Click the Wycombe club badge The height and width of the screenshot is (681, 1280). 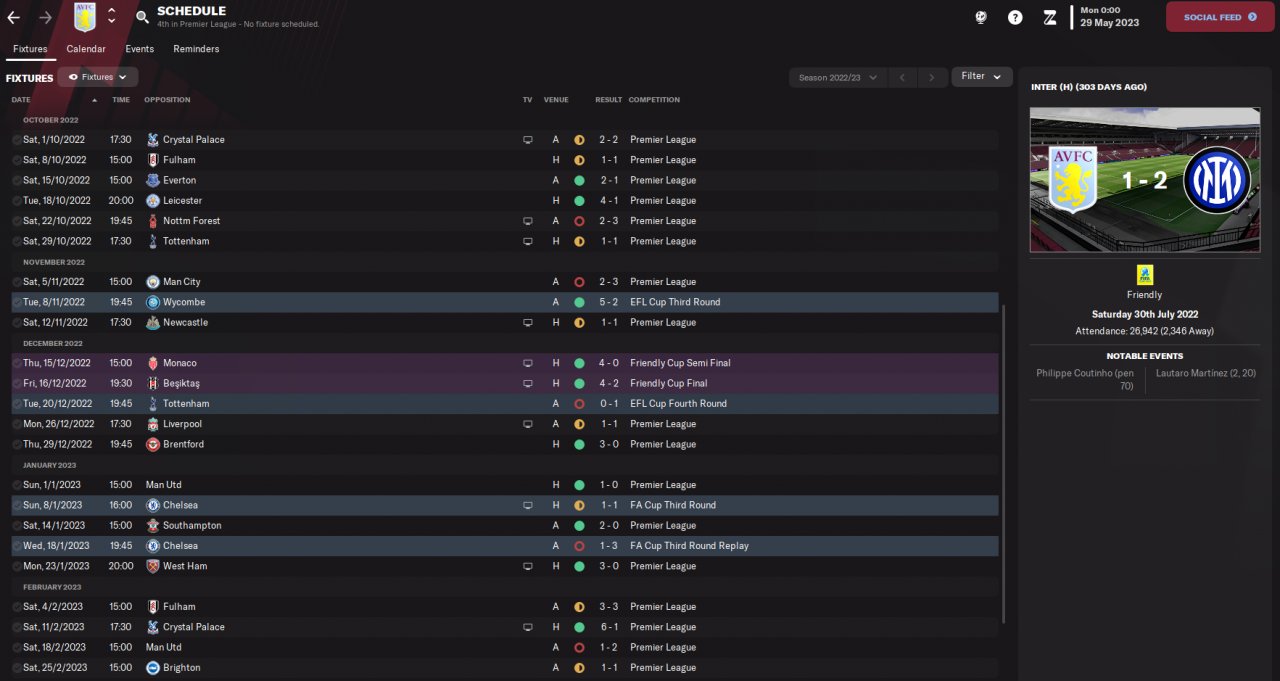click(x=153, y=302)
